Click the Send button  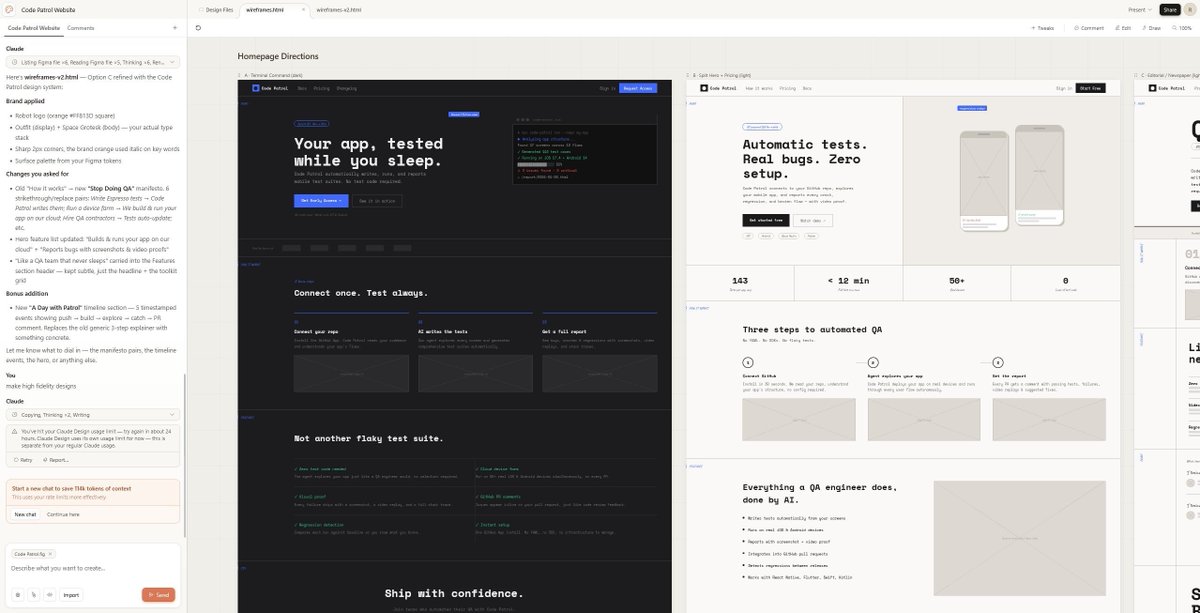[x=158, y=594]
